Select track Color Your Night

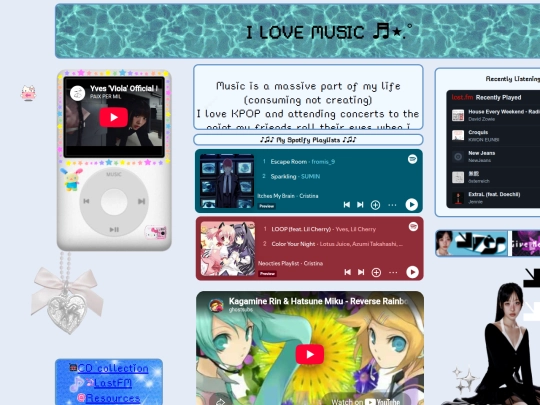[332, 244]
